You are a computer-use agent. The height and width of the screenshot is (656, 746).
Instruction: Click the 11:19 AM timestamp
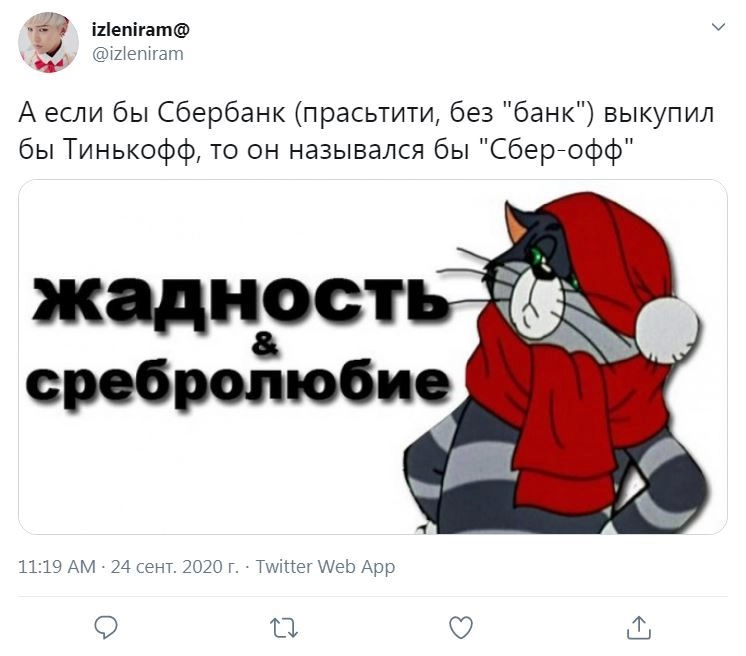[57, 567]
